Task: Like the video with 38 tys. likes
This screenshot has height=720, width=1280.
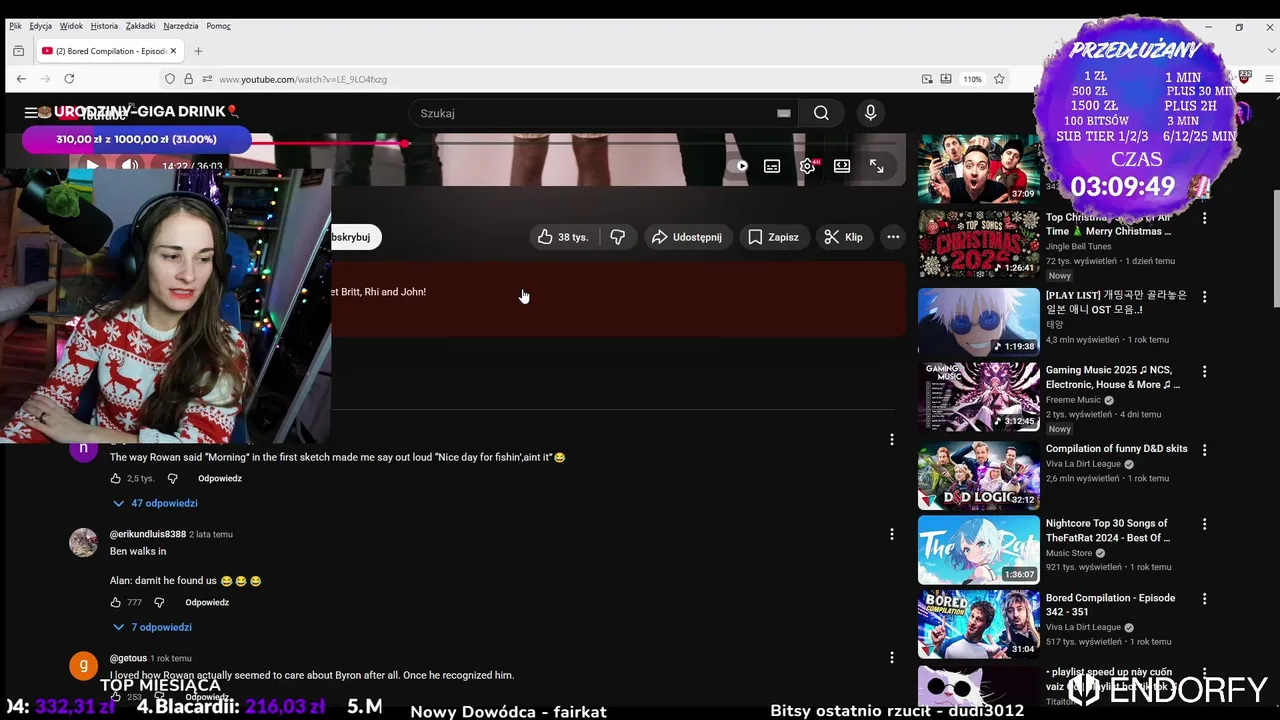Action: point(564,237)
